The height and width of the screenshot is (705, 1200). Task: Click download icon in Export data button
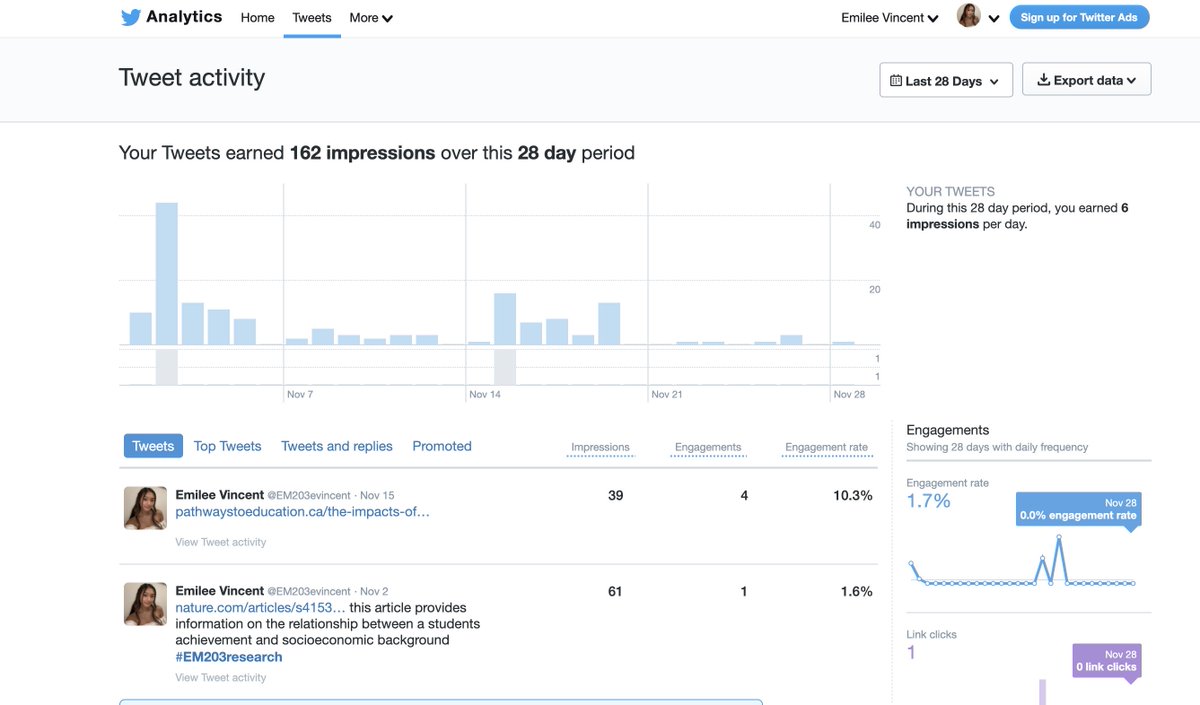pyautogui.click(x=1043, y=80)
